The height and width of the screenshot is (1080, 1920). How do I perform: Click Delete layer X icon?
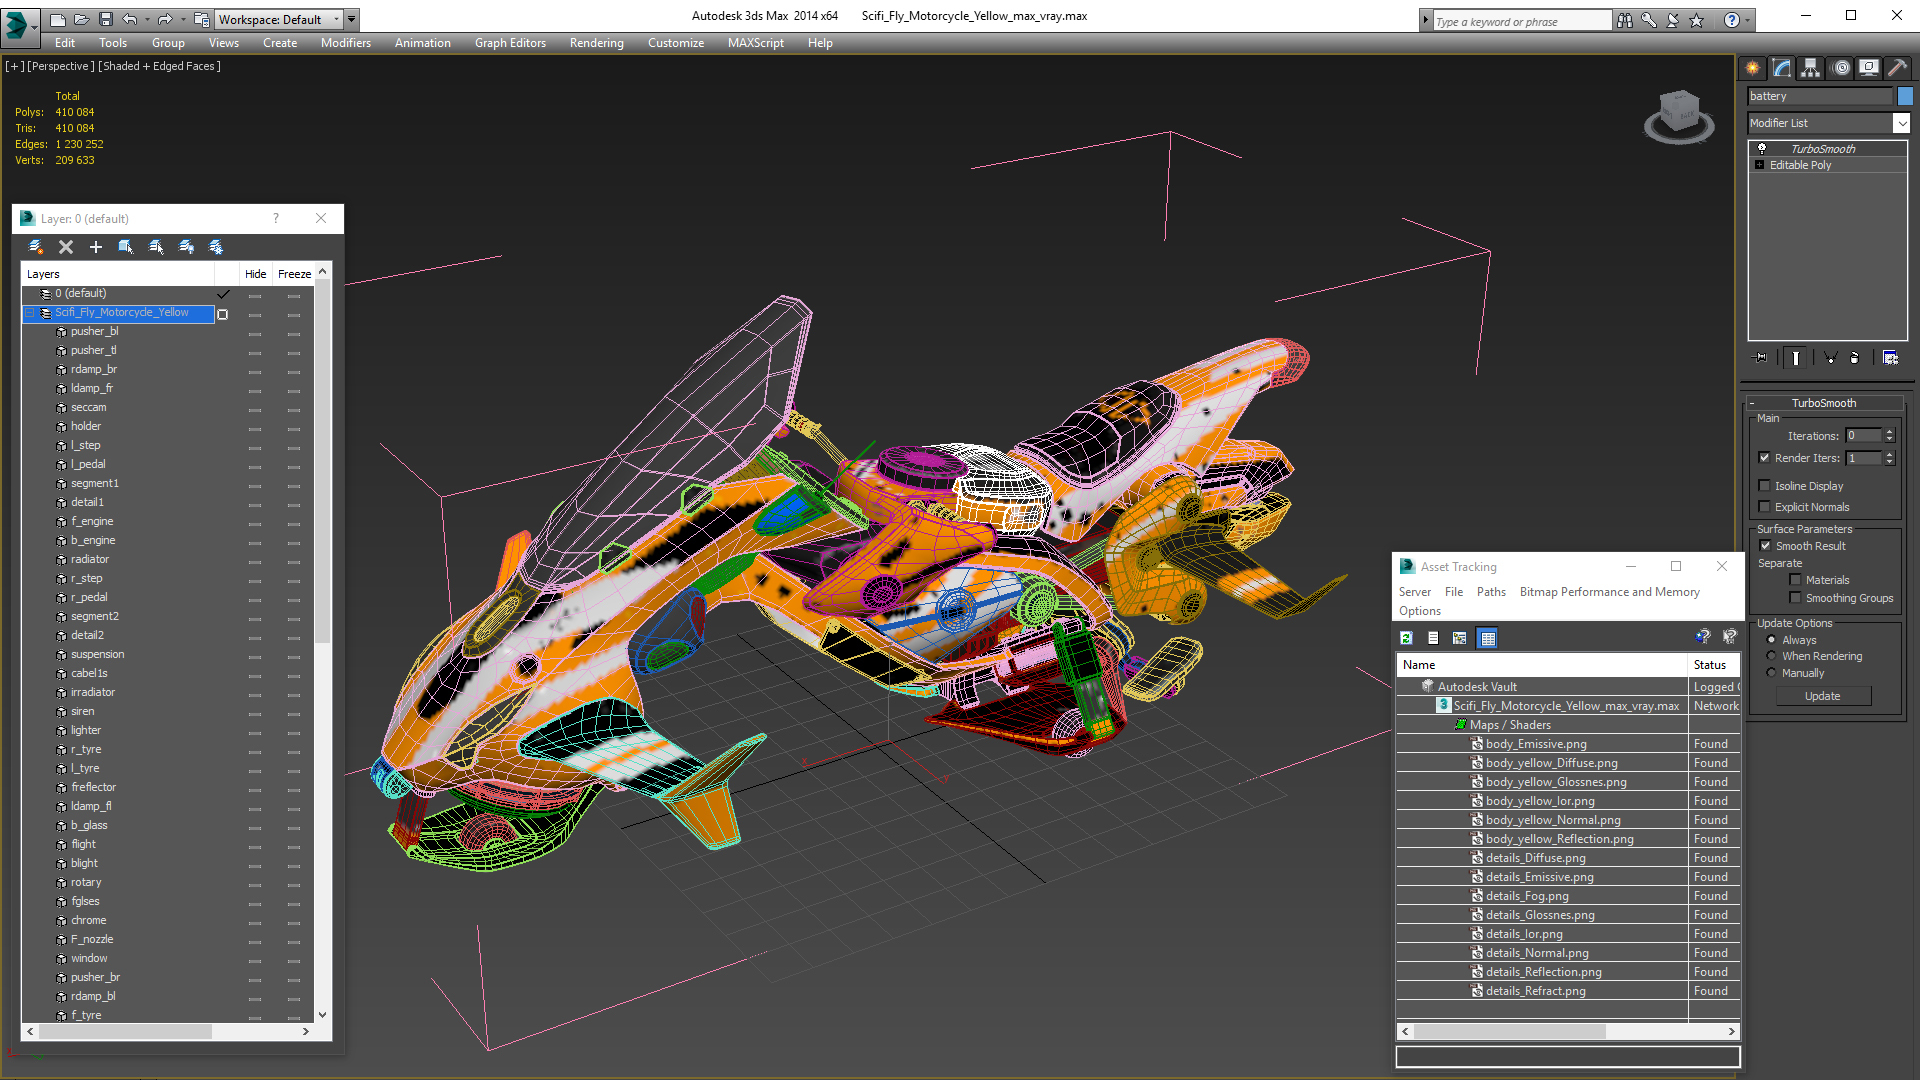(x=66, y=247)
